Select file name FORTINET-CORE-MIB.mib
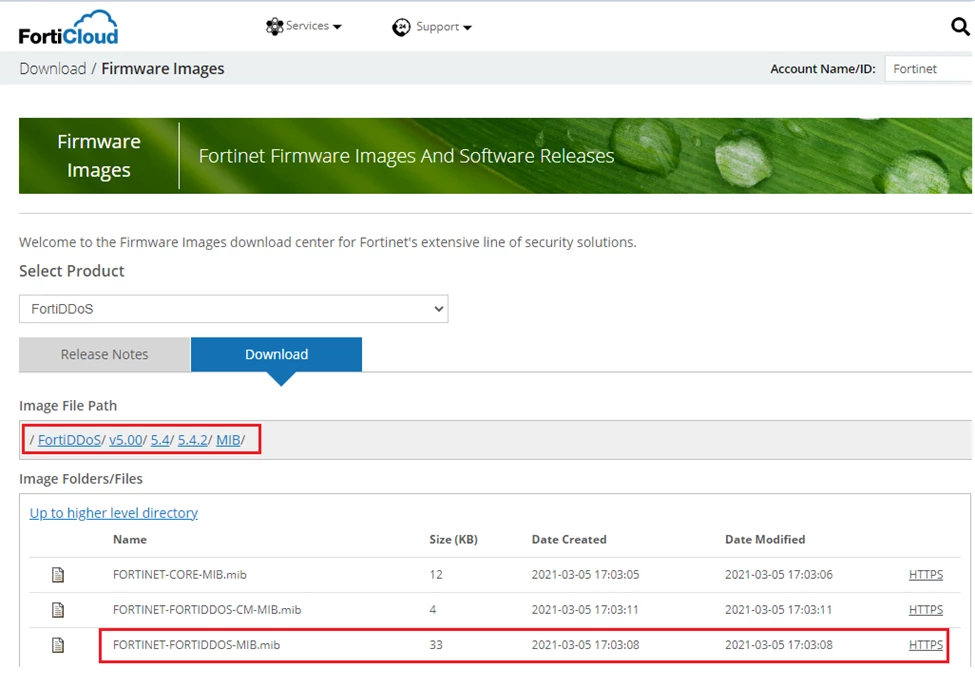The image size is (975, 687). click(180, 574)
